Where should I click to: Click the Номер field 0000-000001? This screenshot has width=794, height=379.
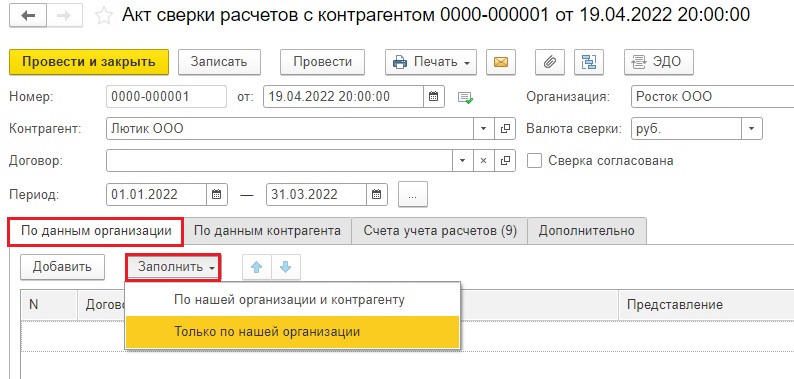(x=166, y=96)
